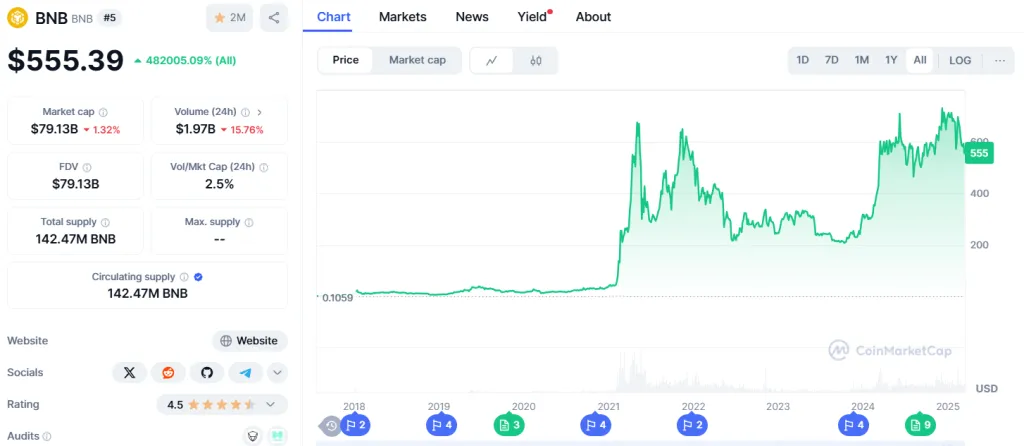Add BNB to watchlist with star button
This screenshot has width=1024, height=446.
pos(229,17)
